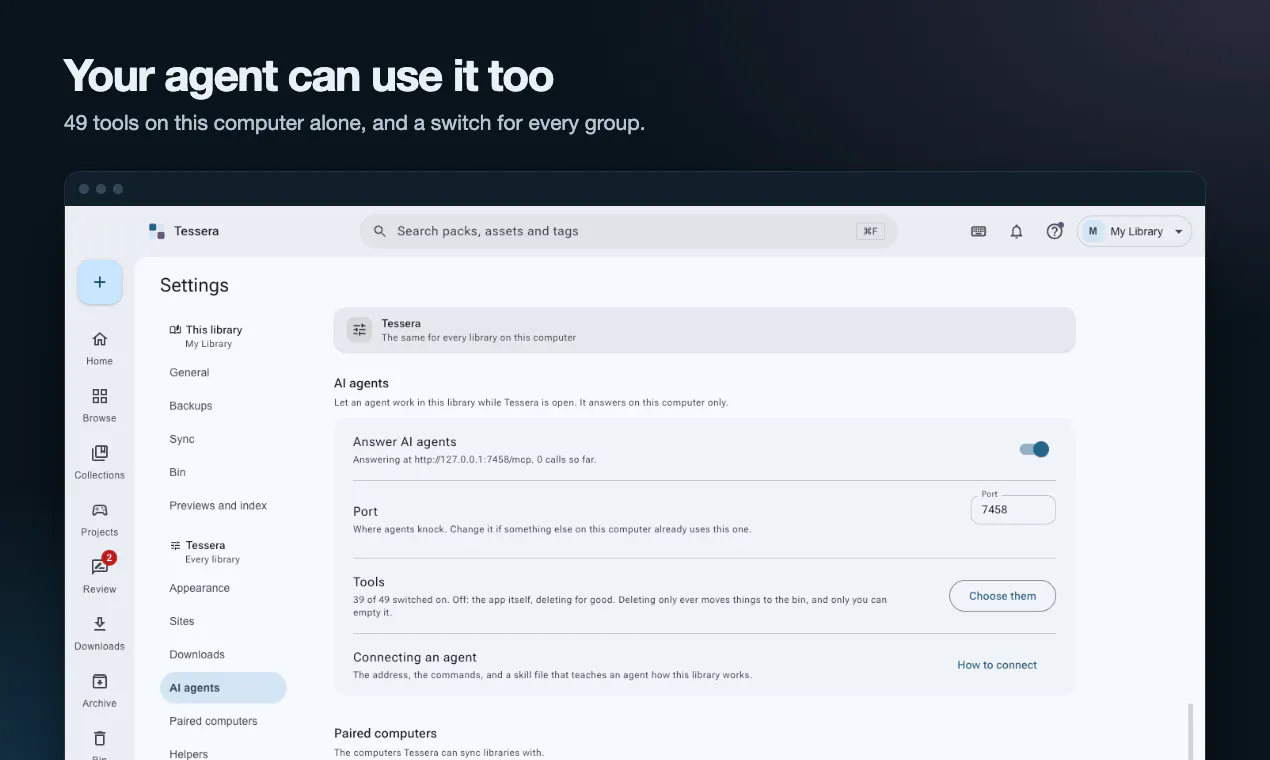The width and height of the screenshot is (1270, 760).
Task: Click the Settings page title
Action: pos(194,286)
